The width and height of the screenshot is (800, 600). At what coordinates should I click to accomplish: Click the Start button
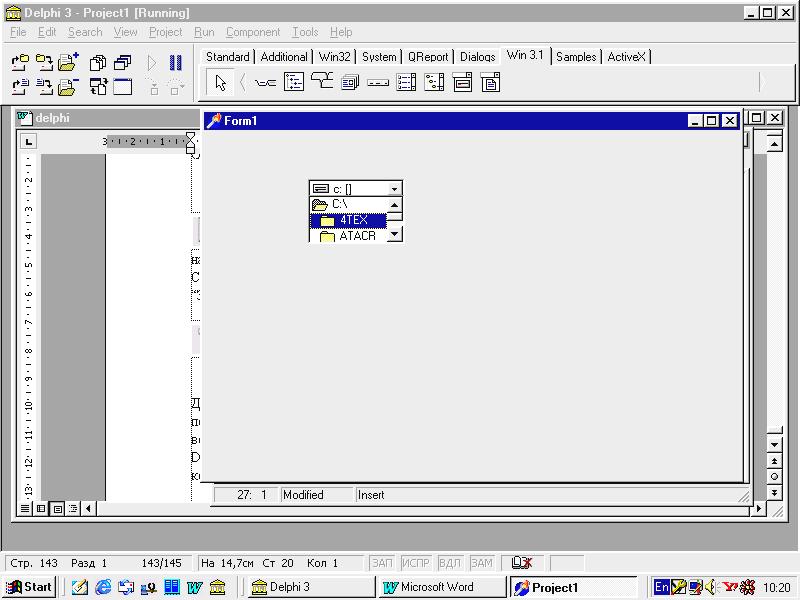click(x=29, y=587)
